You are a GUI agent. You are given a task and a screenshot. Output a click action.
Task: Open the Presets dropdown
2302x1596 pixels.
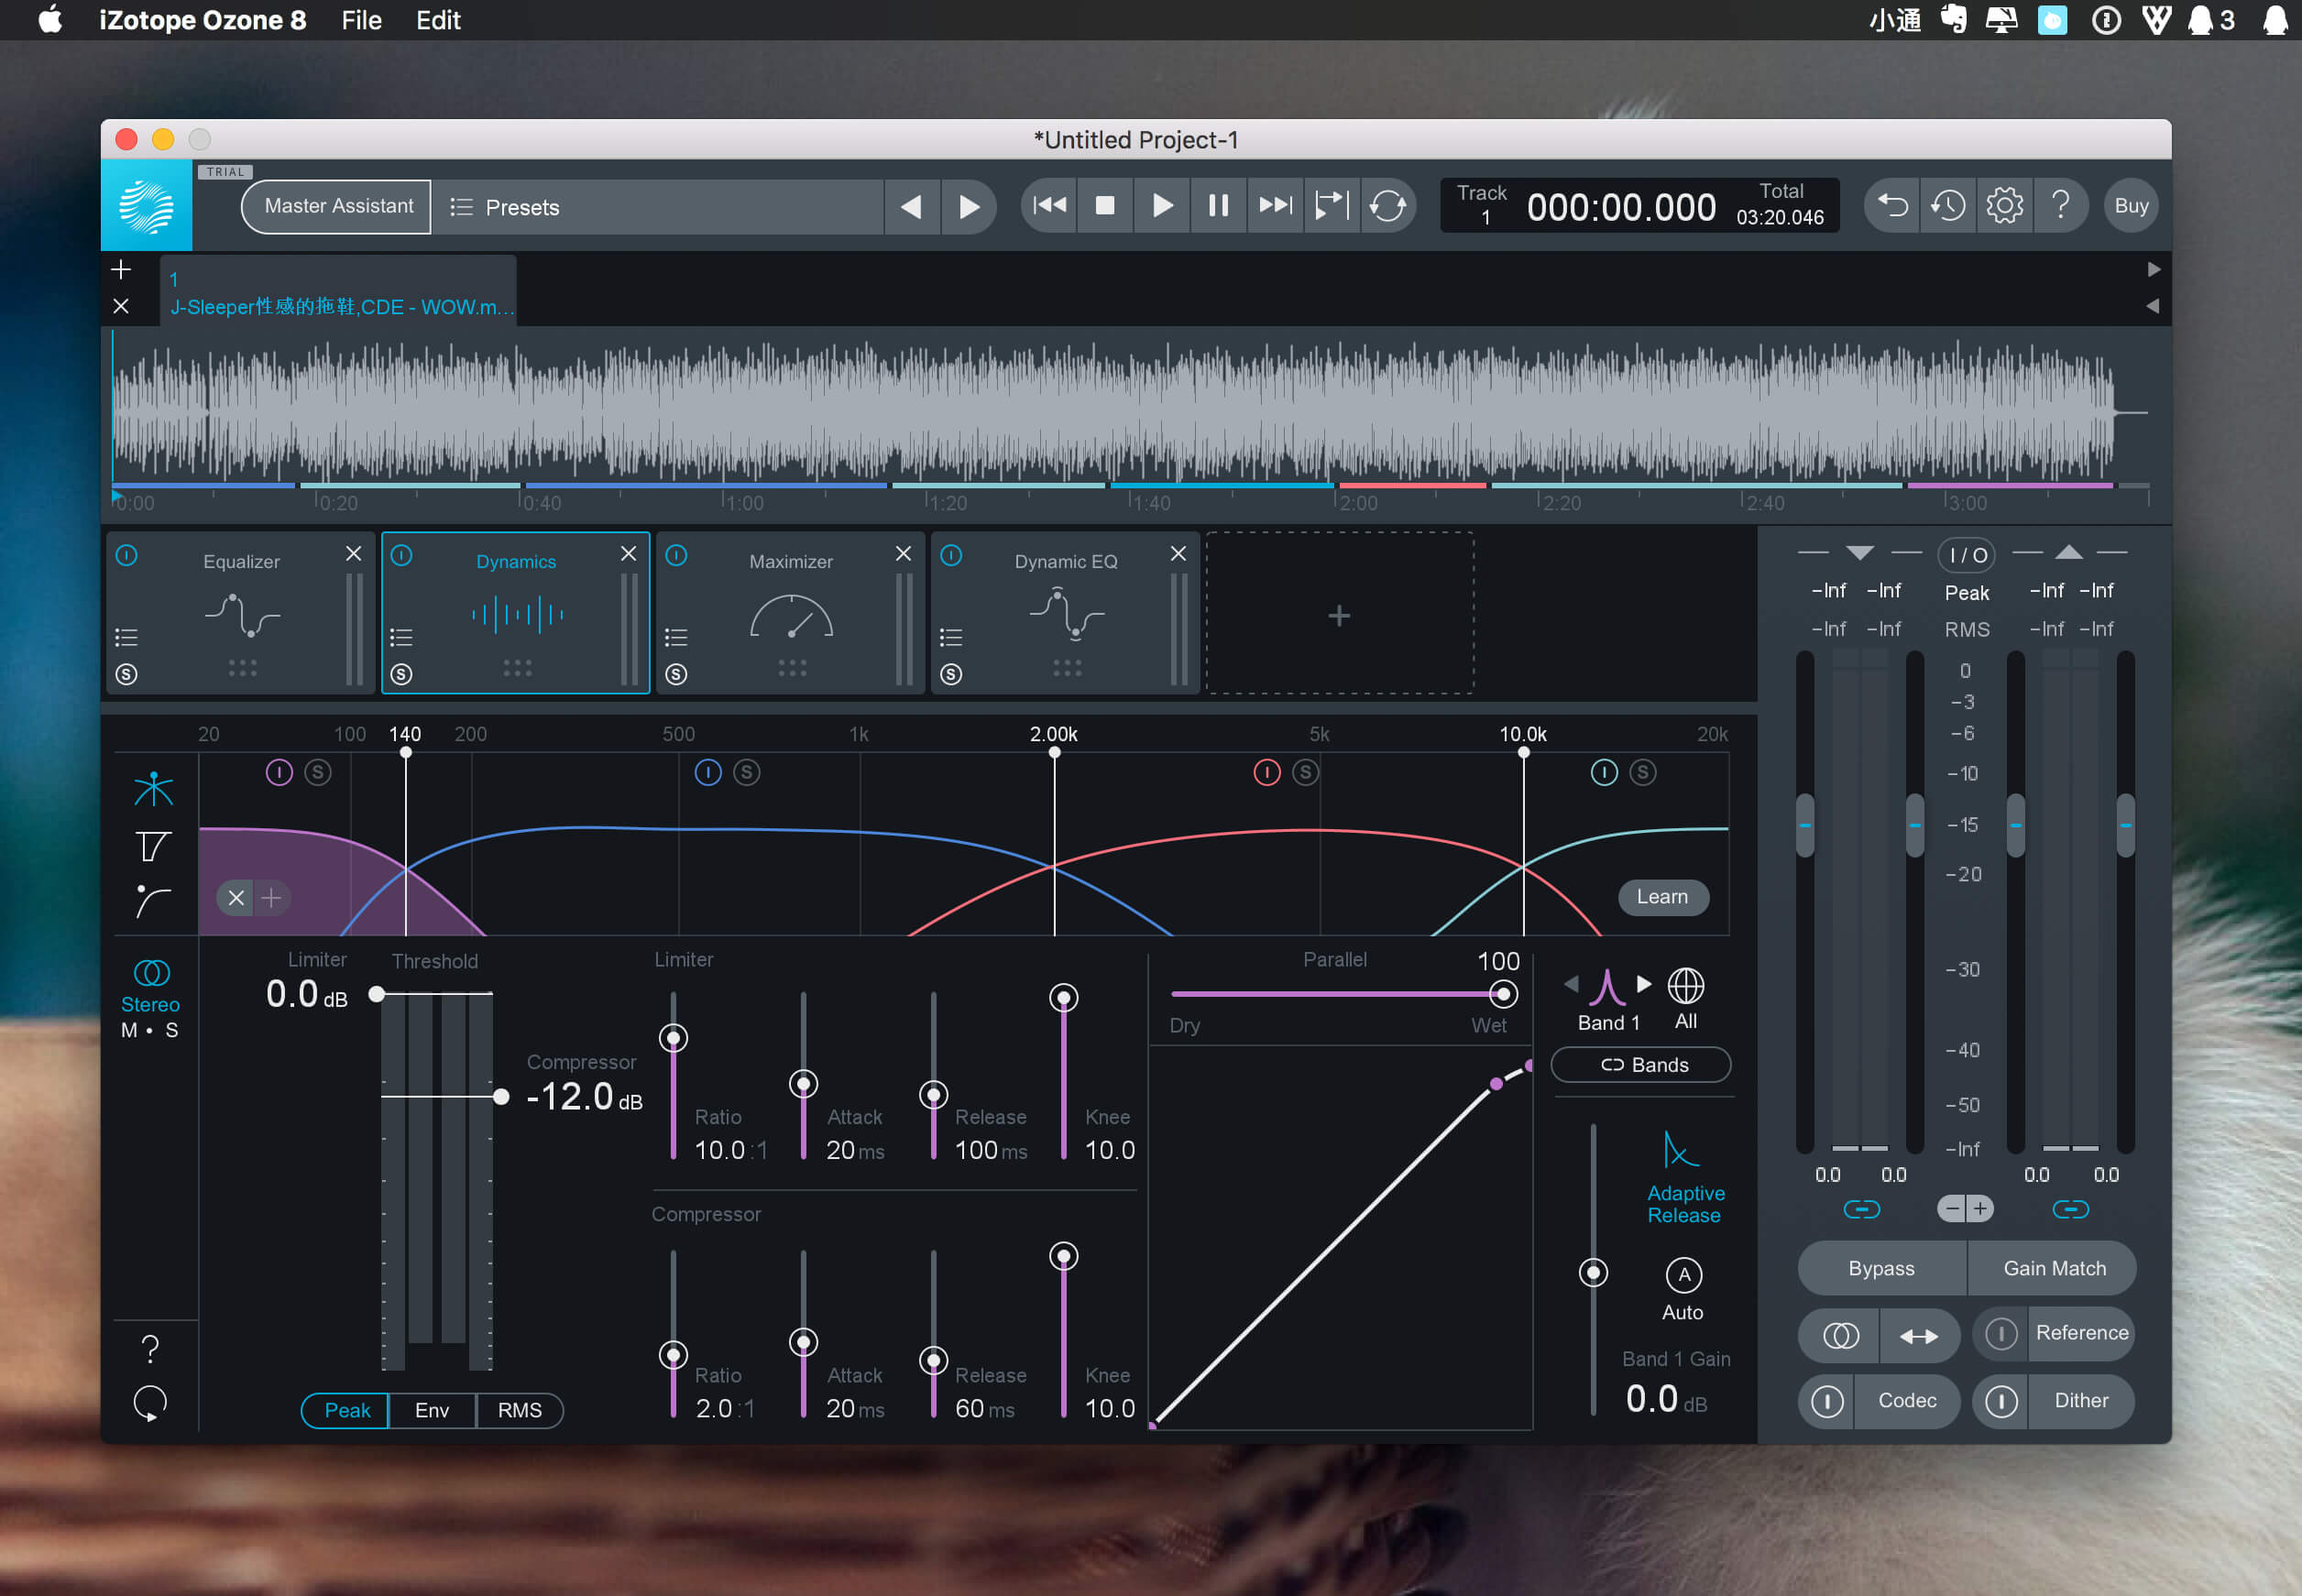click(658, 207)
